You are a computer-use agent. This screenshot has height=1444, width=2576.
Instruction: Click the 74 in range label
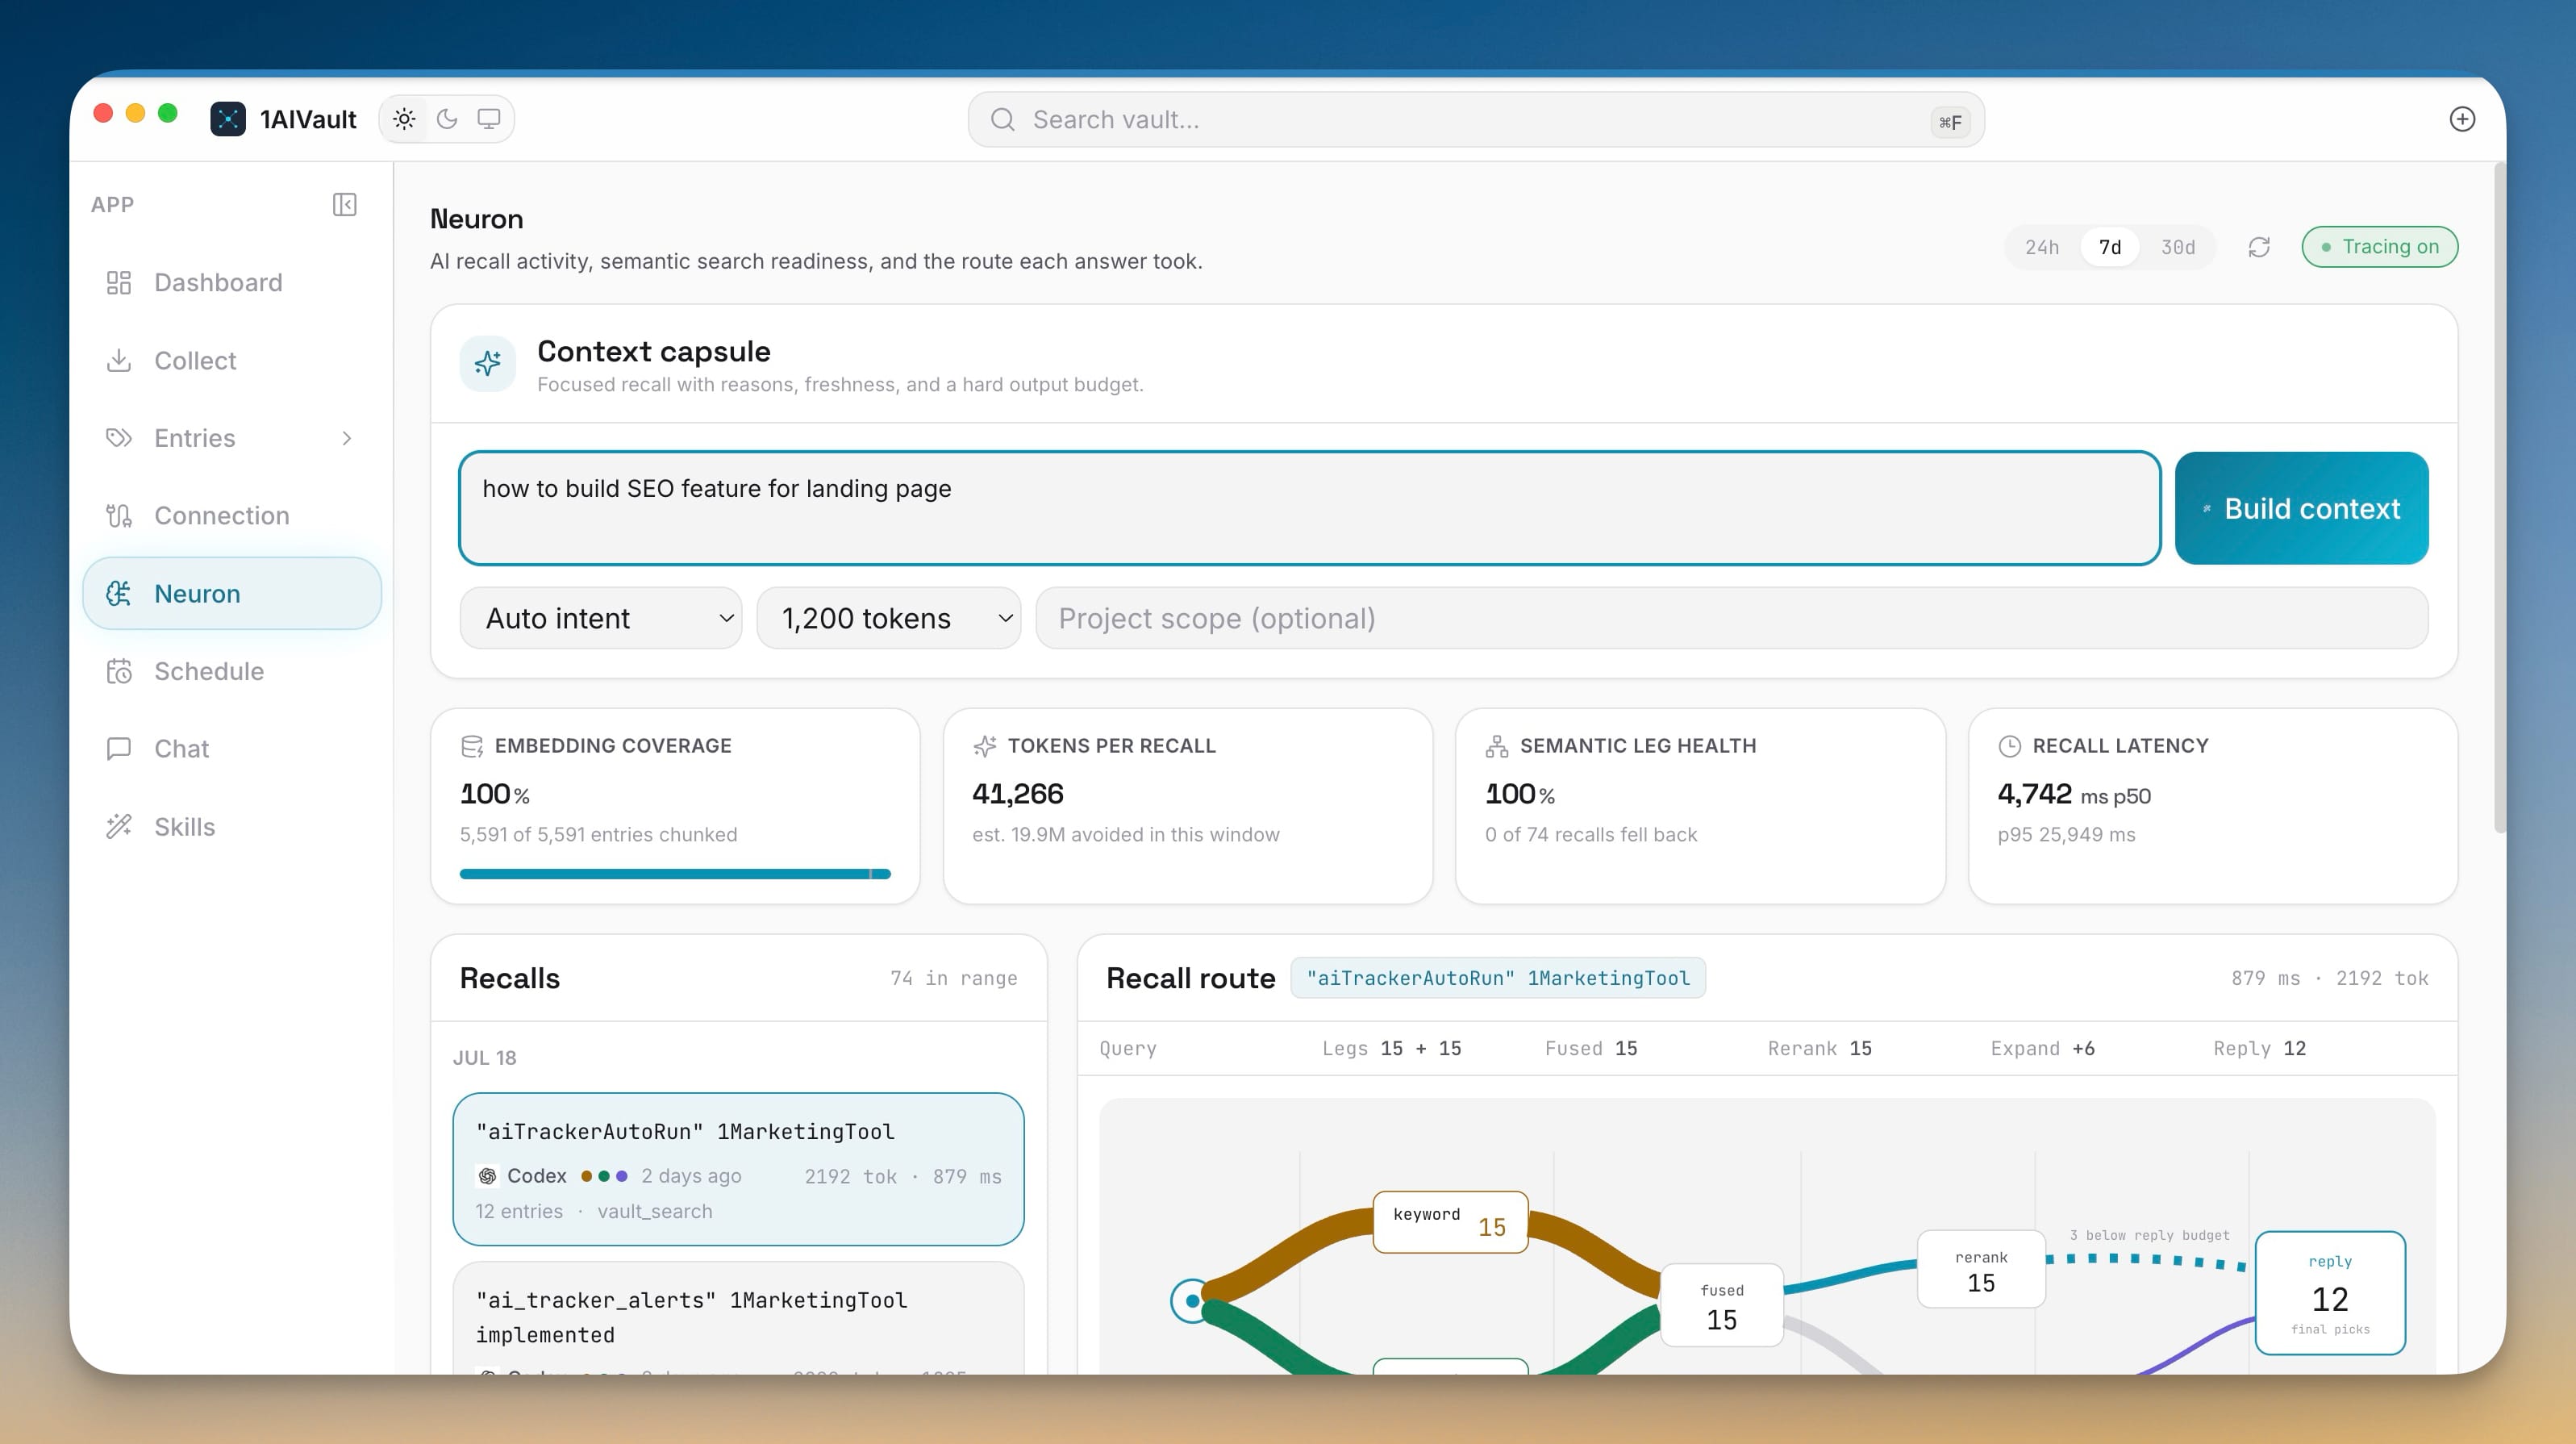pos(954,978)
